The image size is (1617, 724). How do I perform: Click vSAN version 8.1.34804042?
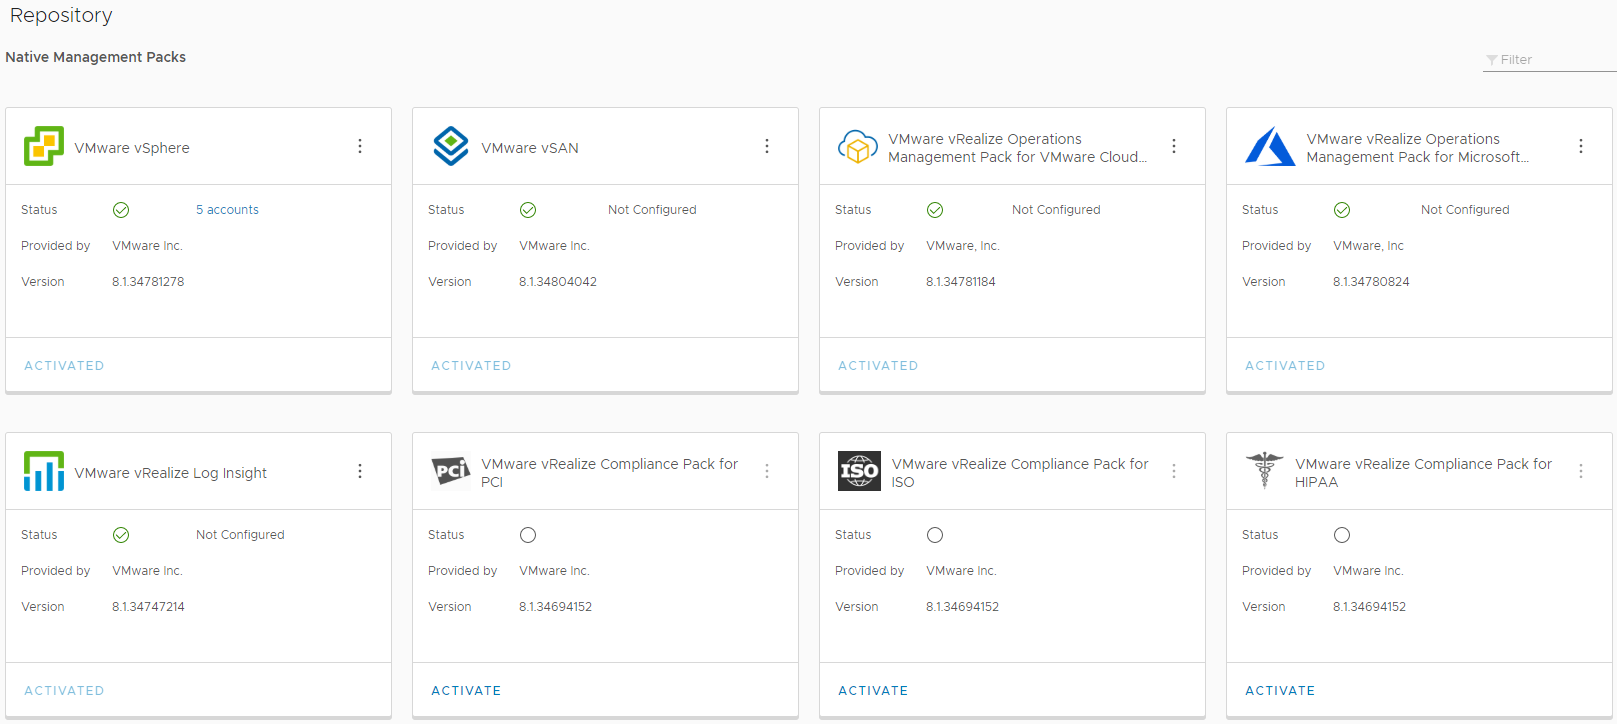[558, 282]
